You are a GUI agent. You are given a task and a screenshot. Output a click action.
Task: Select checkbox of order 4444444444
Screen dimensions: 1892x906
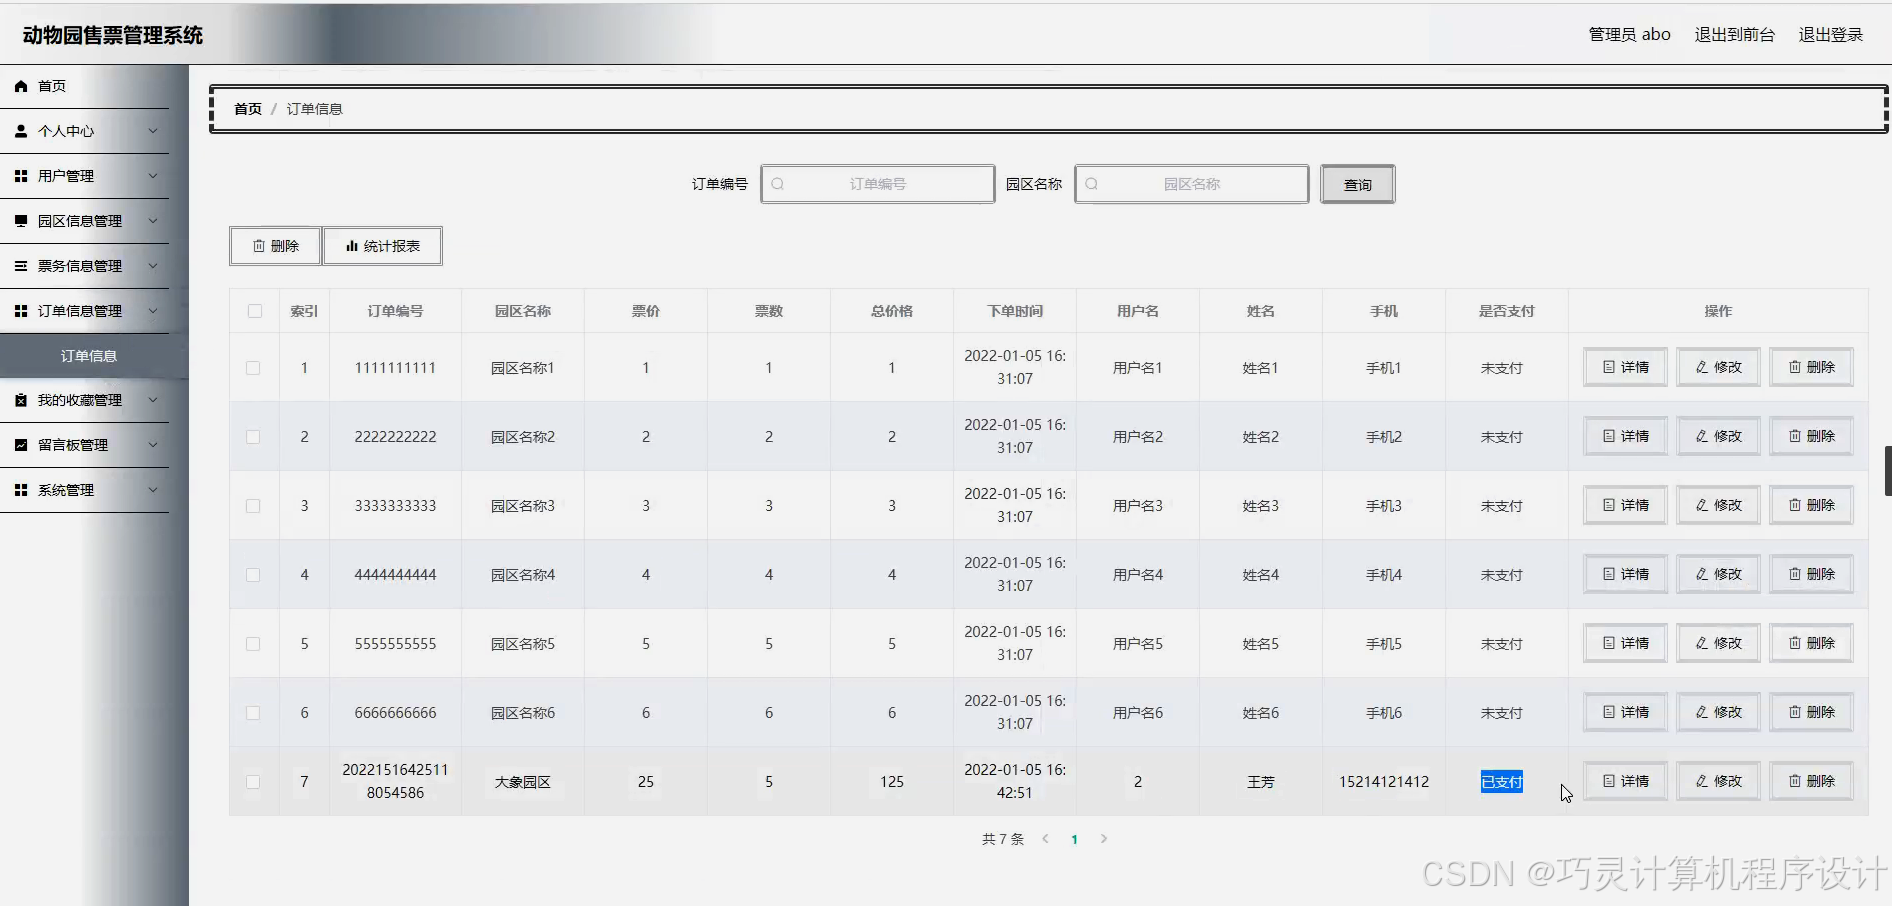253,575
